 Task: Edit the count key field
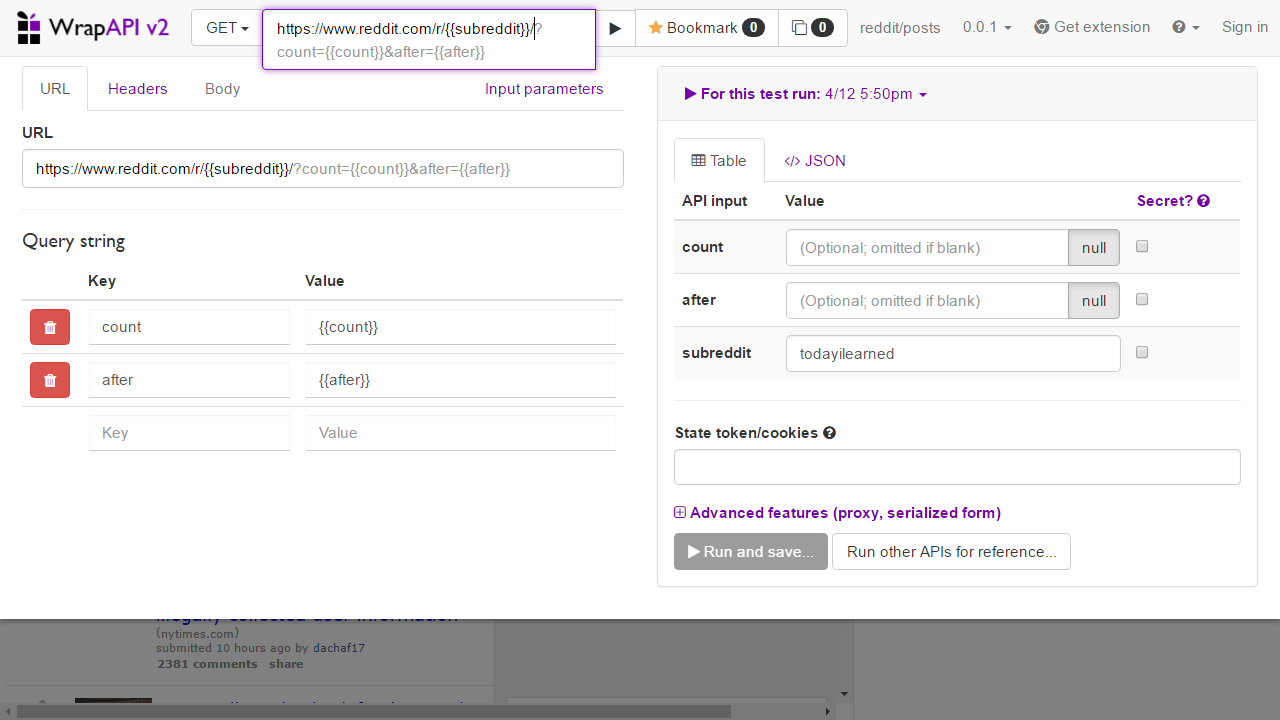(189, 327)
